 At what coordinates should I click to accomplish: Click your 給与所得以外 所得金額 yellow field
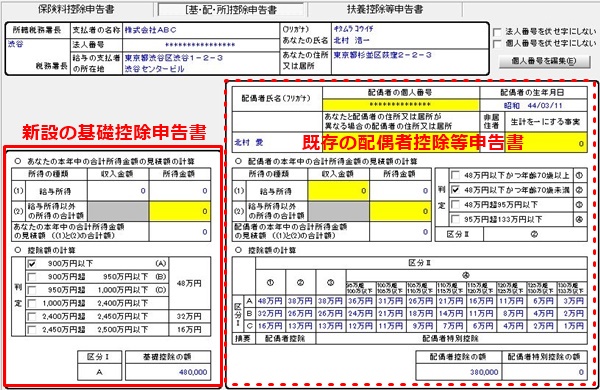point(179,211)
